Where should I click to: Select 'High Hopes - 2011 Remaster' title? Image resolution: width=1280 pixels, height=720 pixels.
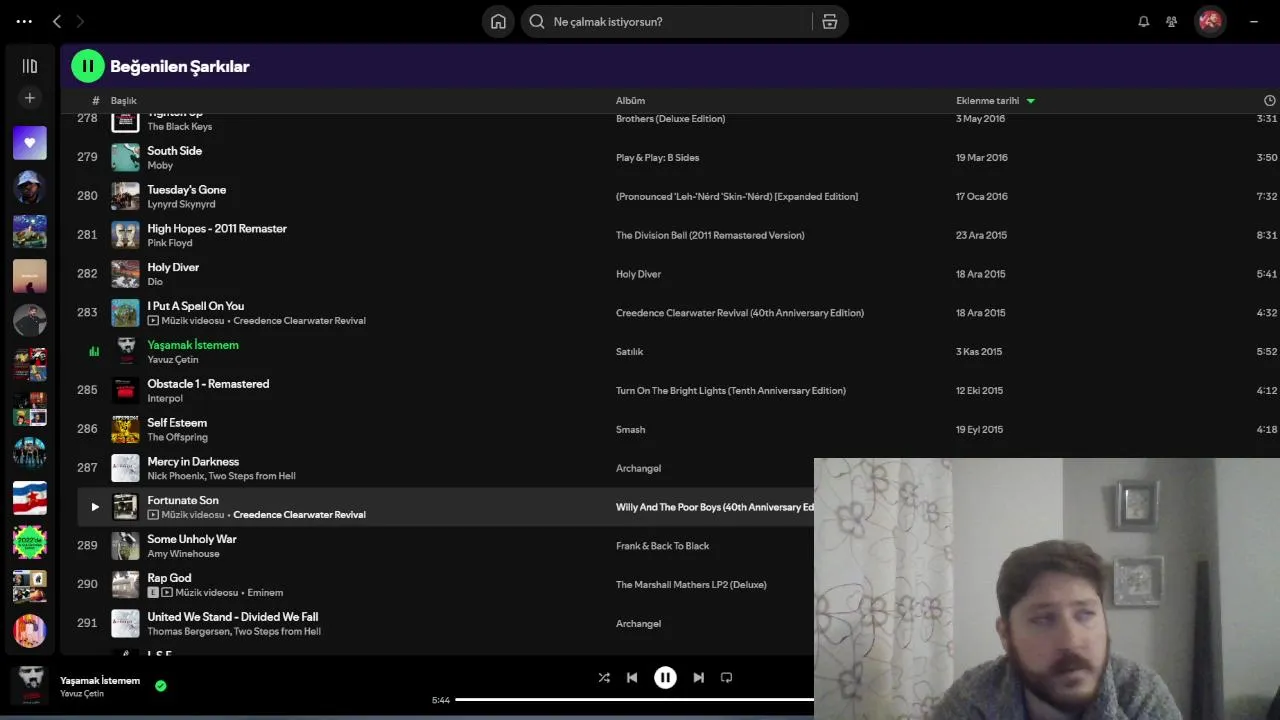[217, 229]
